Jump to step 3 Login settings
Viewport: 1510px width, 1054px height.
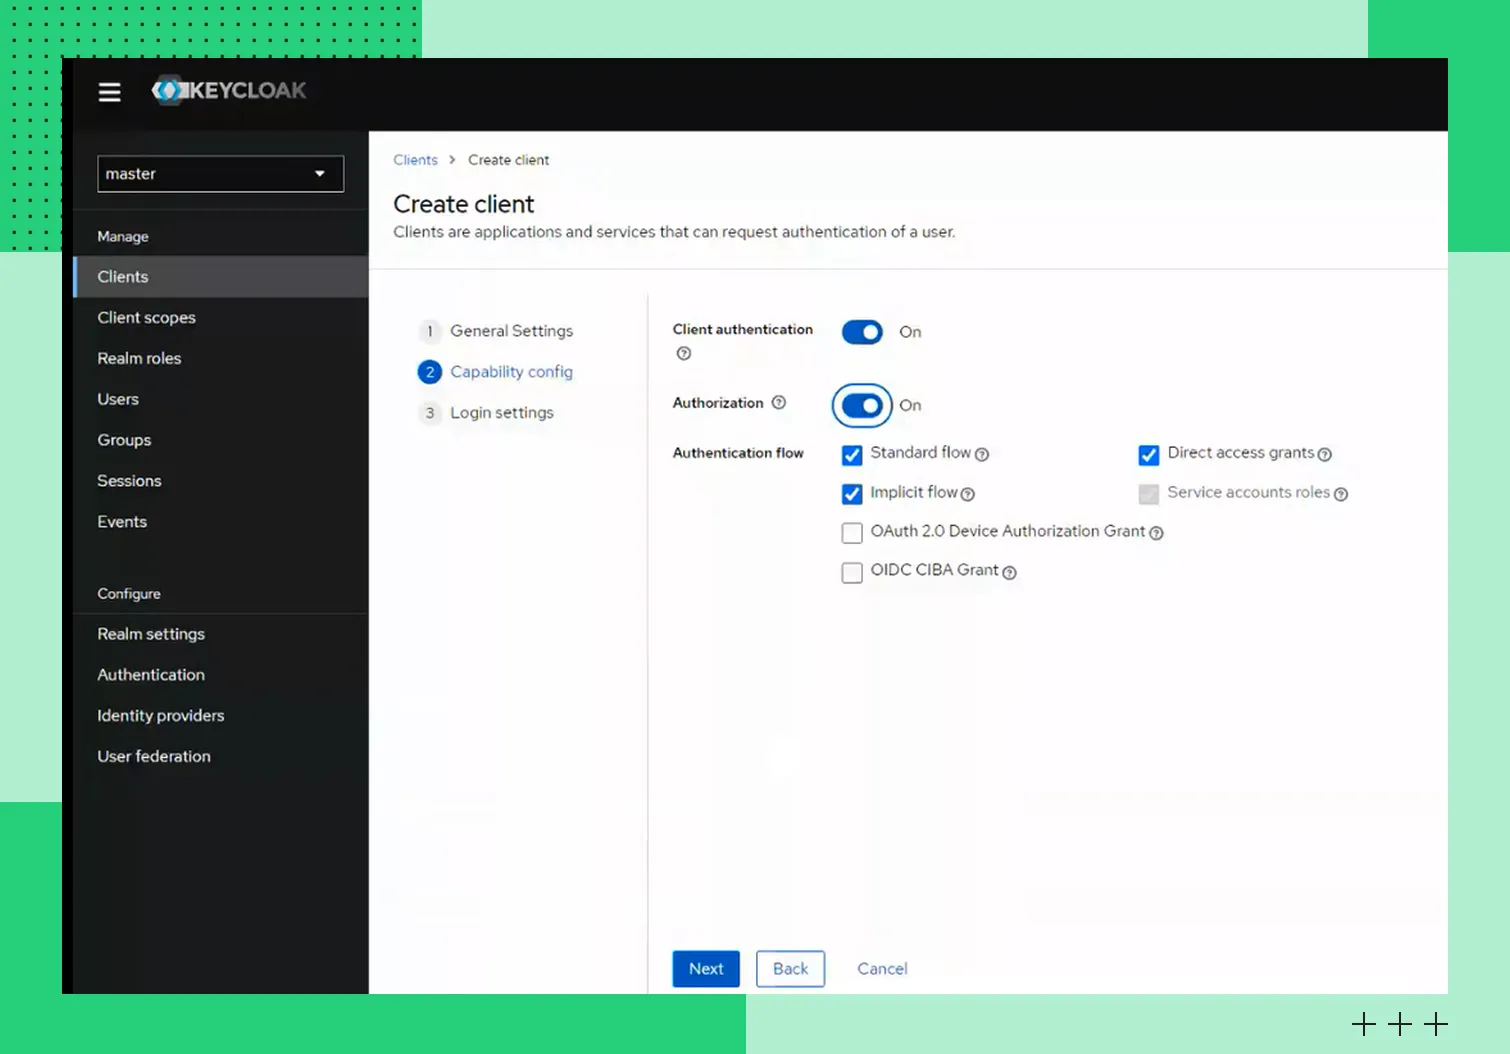[501, 413]
